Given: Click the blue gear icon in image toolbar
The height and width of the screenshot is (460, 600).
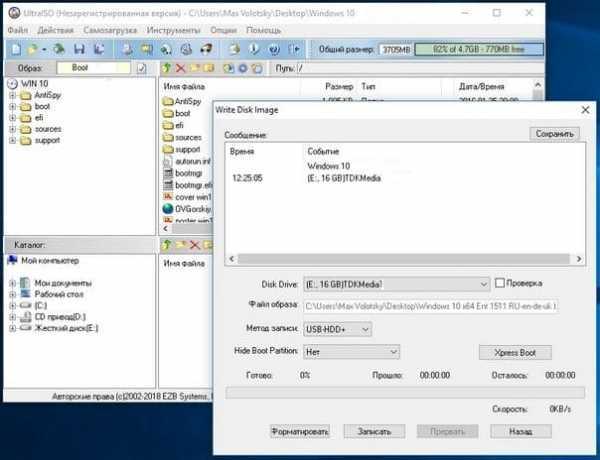Looking at the screenshot, I should (243, 69).
